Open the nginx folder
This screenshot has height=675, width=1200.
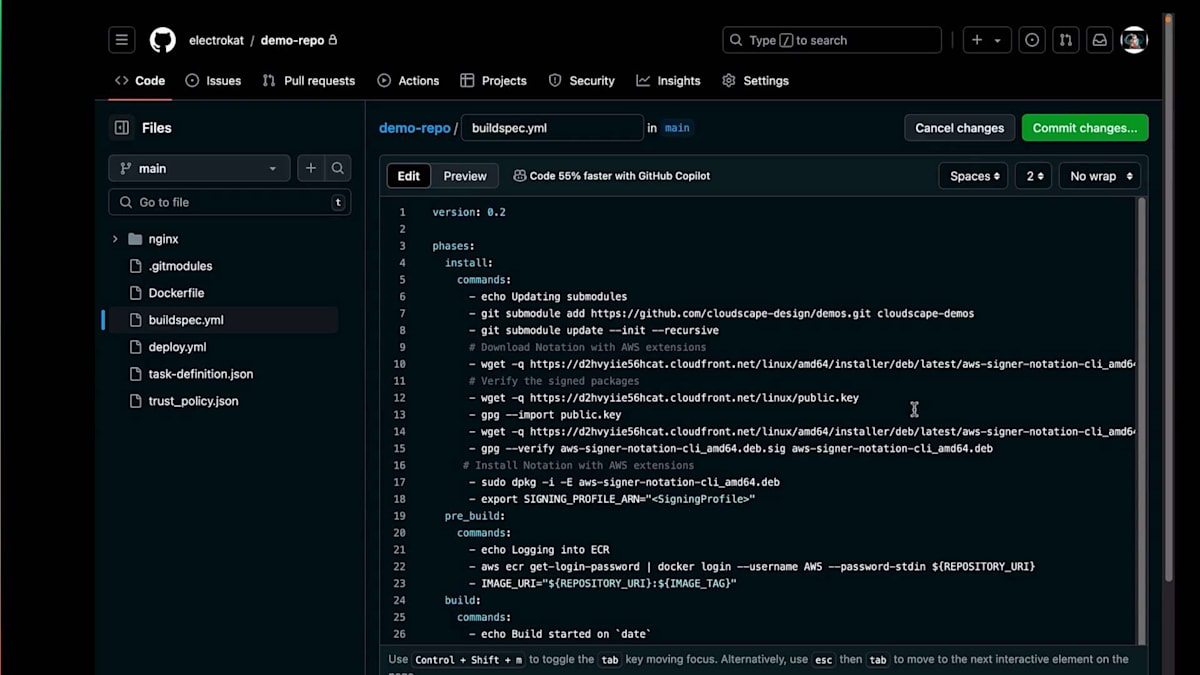163,239
